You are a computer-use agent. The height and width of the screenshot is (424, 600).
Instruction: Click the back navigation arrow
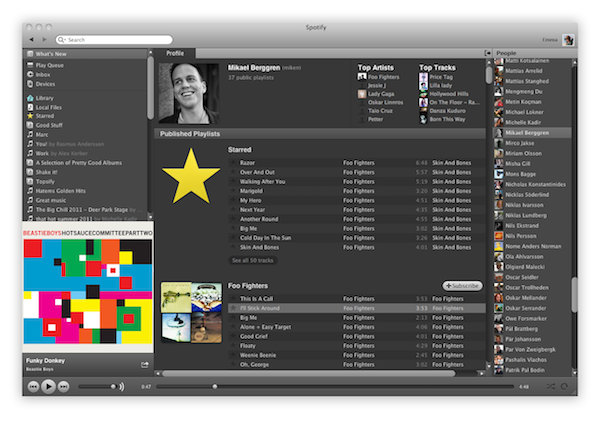(31, 40)
